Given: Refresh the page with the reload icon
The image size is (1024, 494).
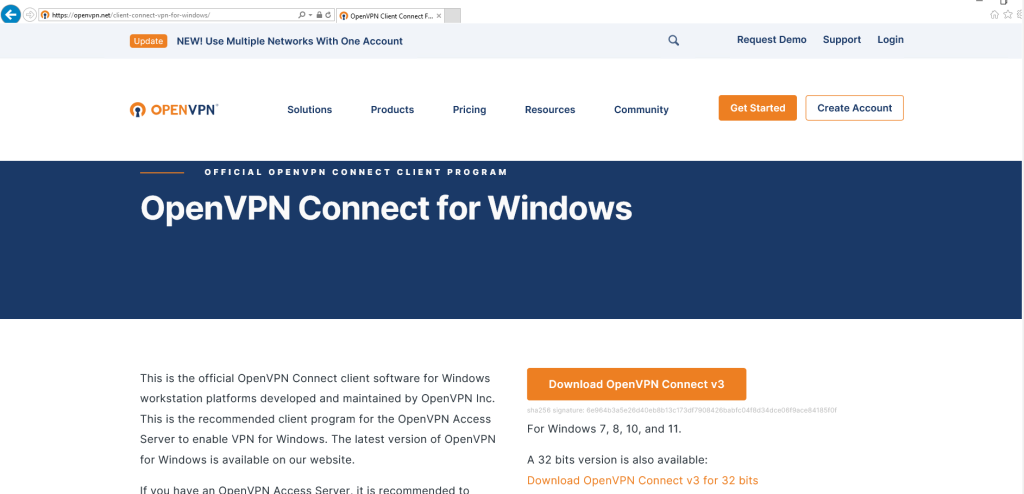Looking at the screenshot, I should [327, 14].
